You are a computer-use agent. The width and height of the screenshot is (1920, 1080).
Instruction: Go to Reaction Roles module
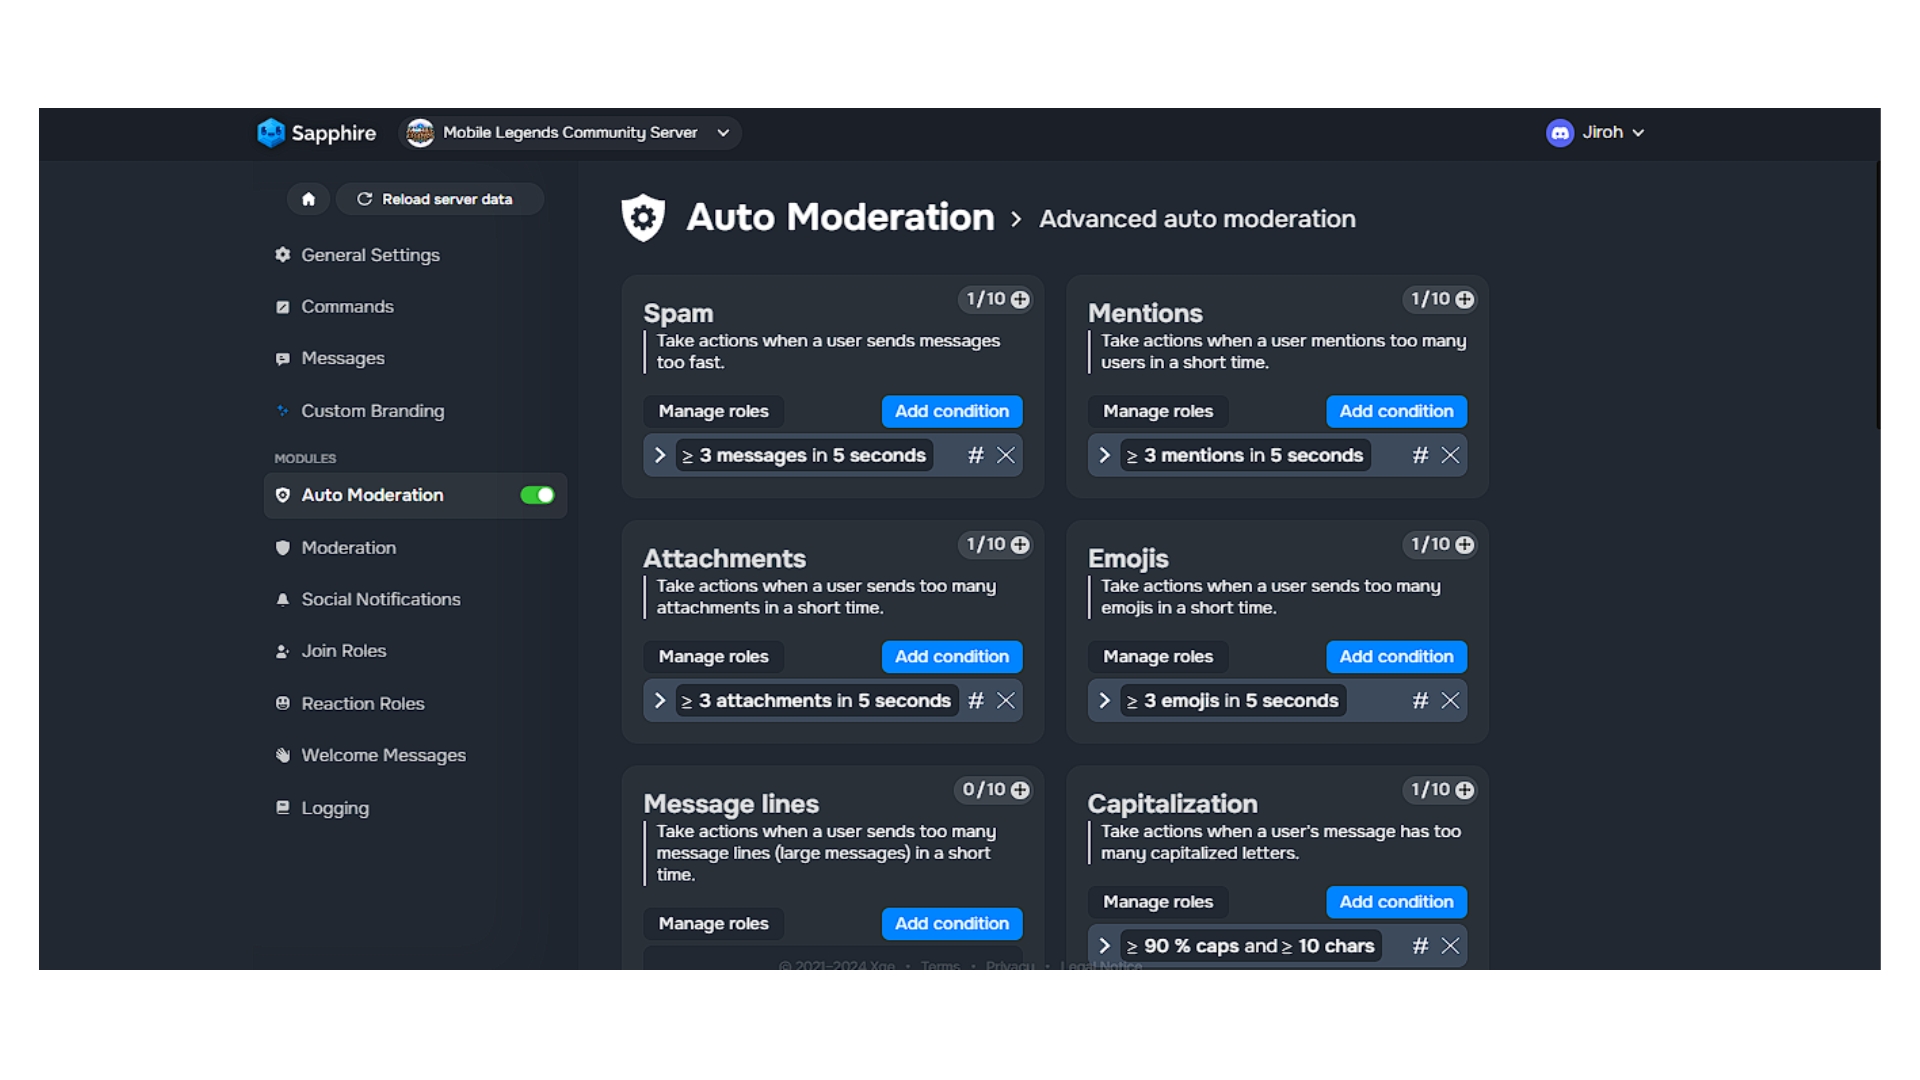click(x=362, y=703)
